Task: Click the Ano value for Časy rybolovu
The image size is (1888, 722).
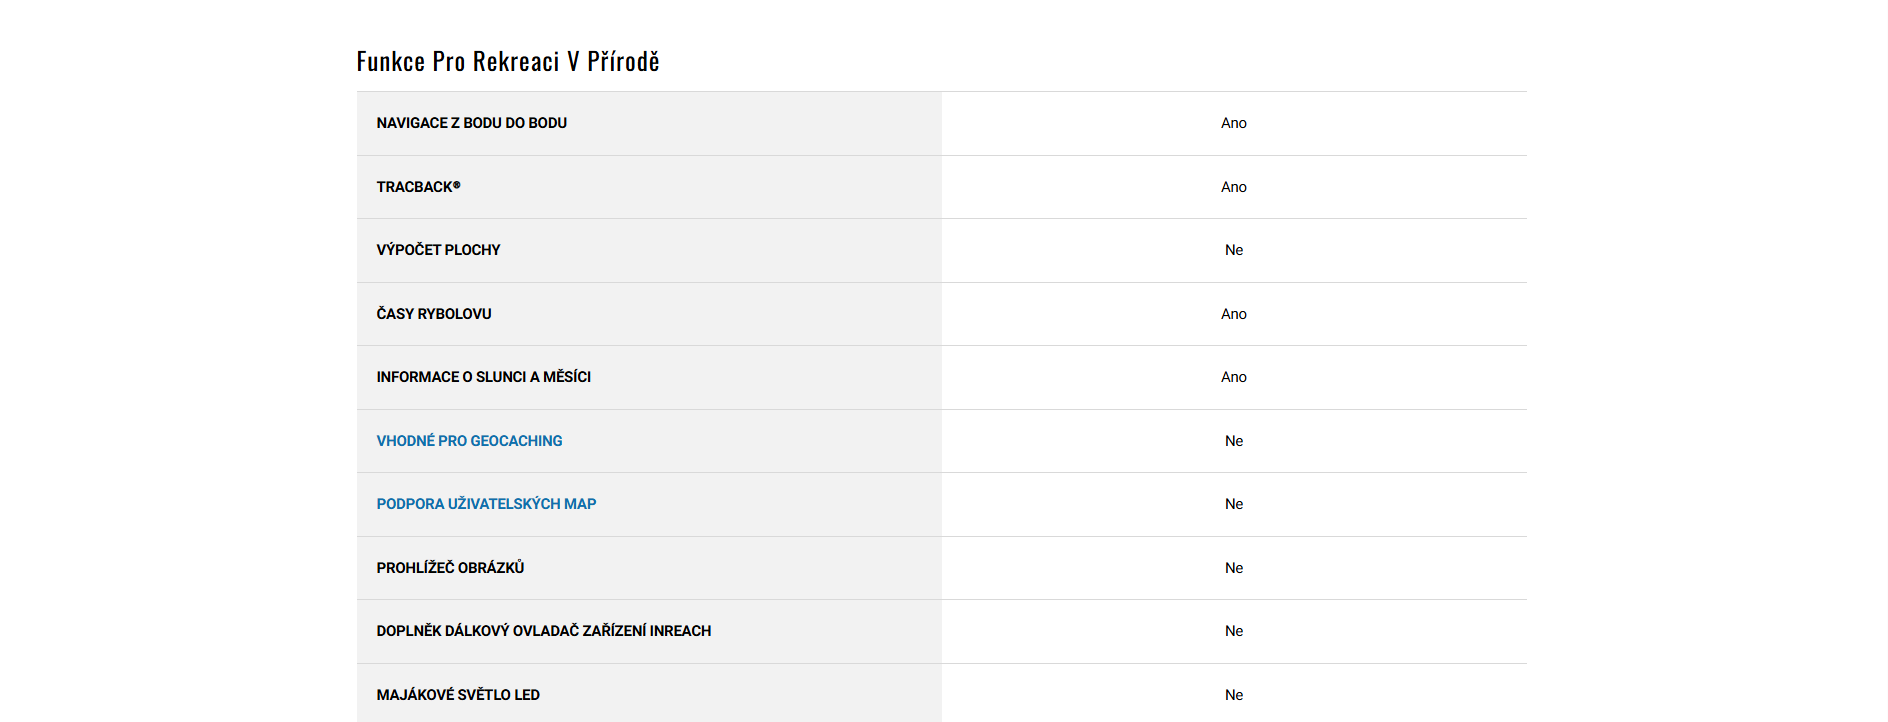Action: click(x=1233, y=314)
